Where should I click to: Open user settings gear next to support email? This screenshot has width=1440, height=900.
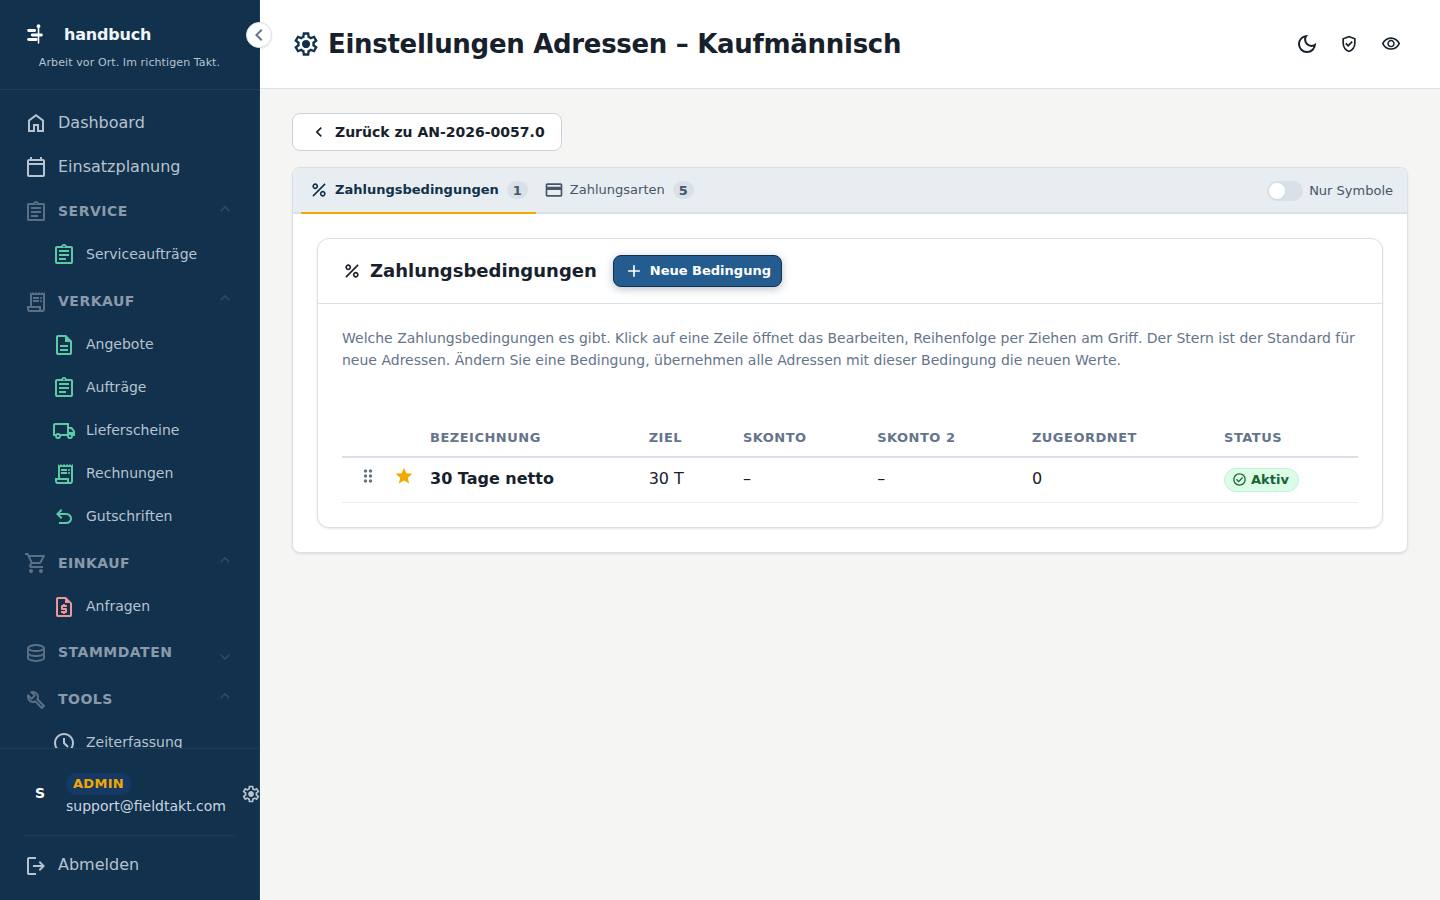(x=250, y=794)
